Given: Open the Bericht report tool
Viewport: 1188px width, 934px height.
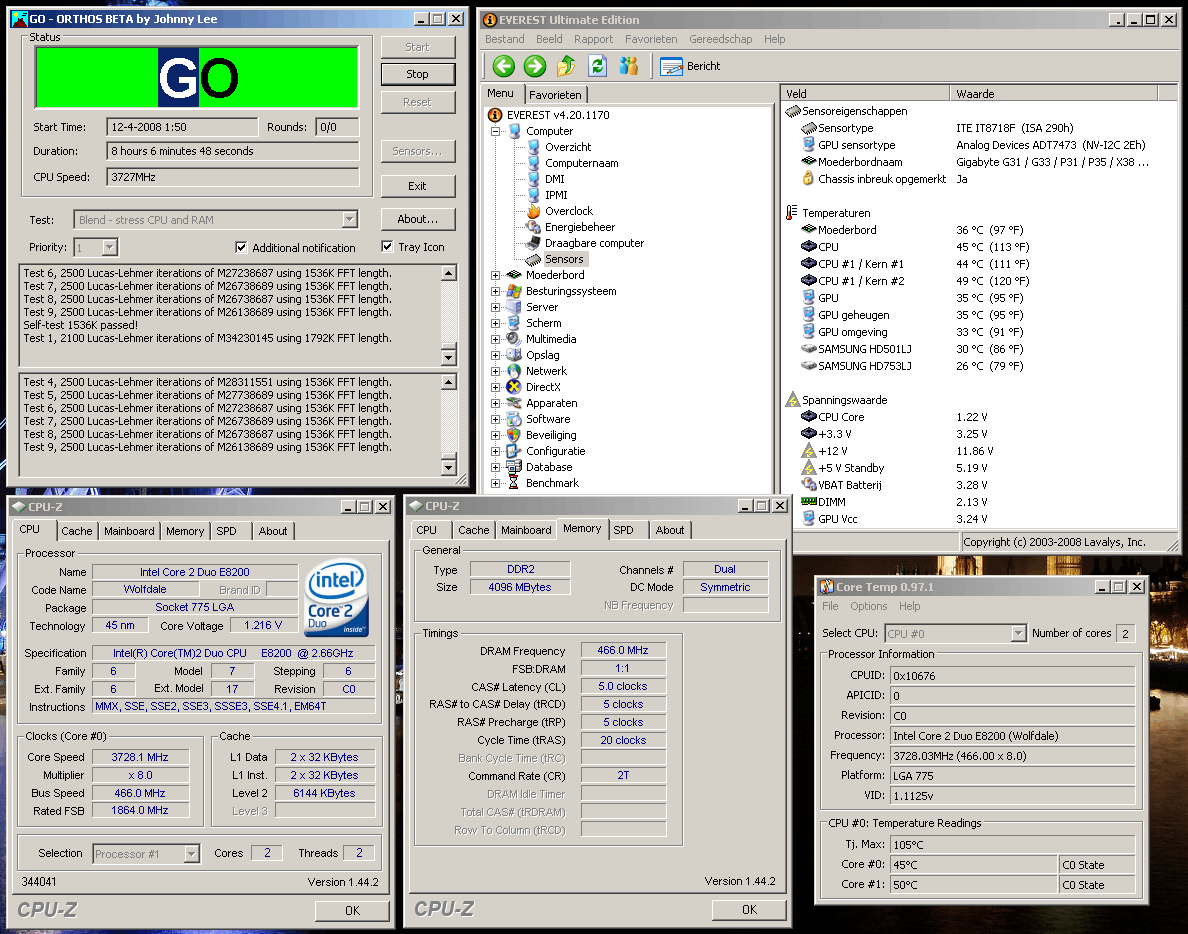Looking at the screenshot, I should (691, 66).
